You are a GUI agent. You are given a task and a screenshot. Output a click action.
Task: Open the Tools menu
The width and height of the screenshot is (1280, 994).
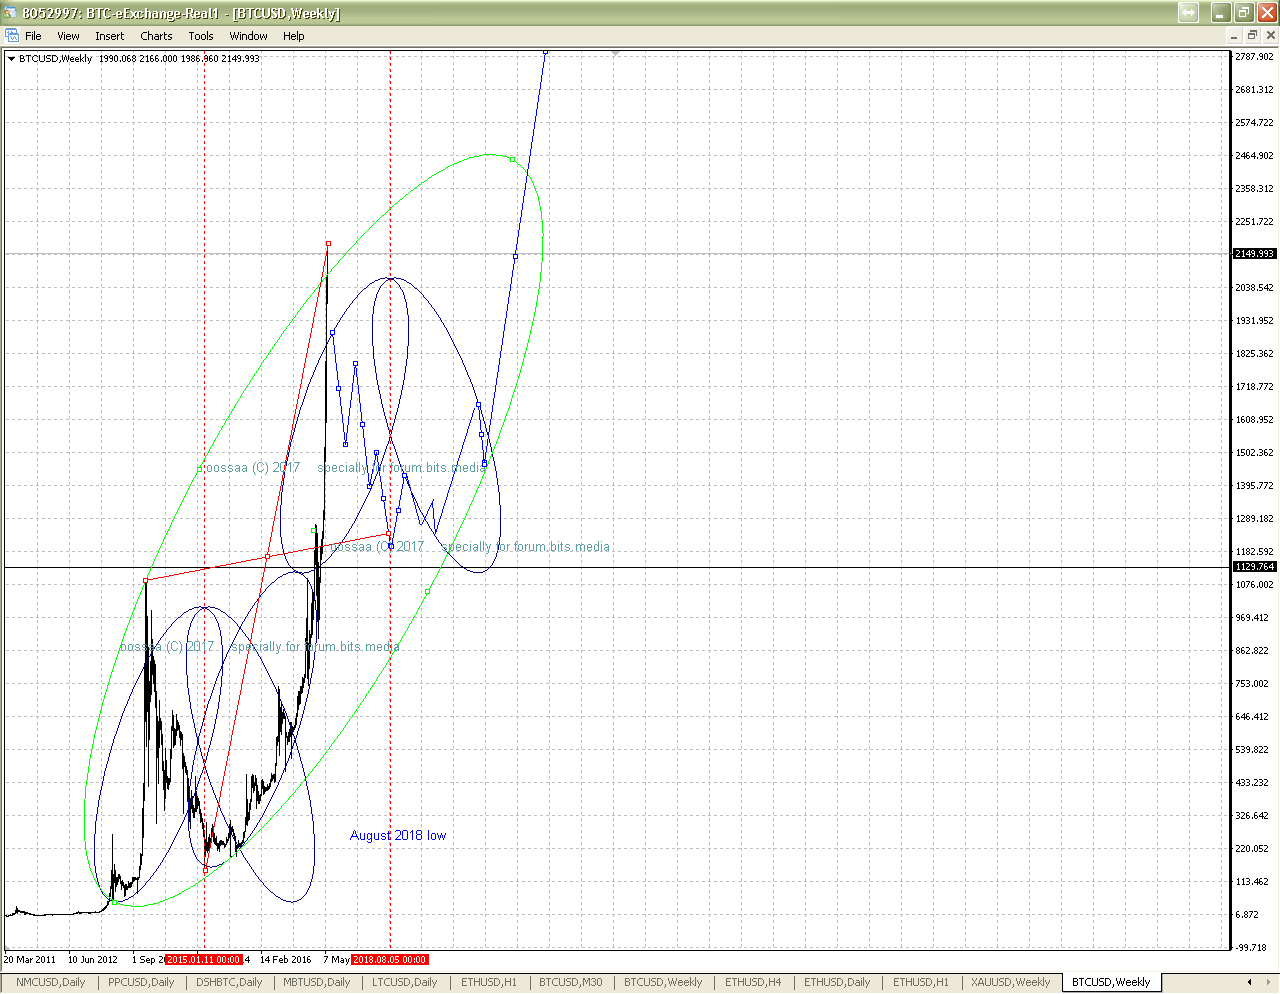tap(201, 36)
